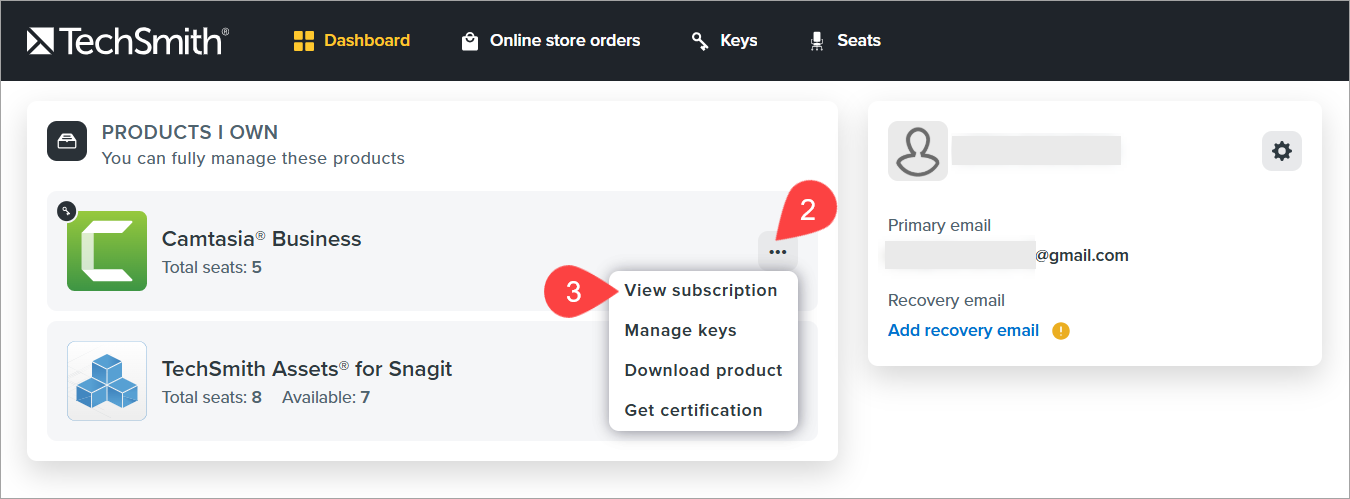Navigate to the Seats section
Image resolution: width=1350 pixels, height=499 pixels.
pos(858,41)
